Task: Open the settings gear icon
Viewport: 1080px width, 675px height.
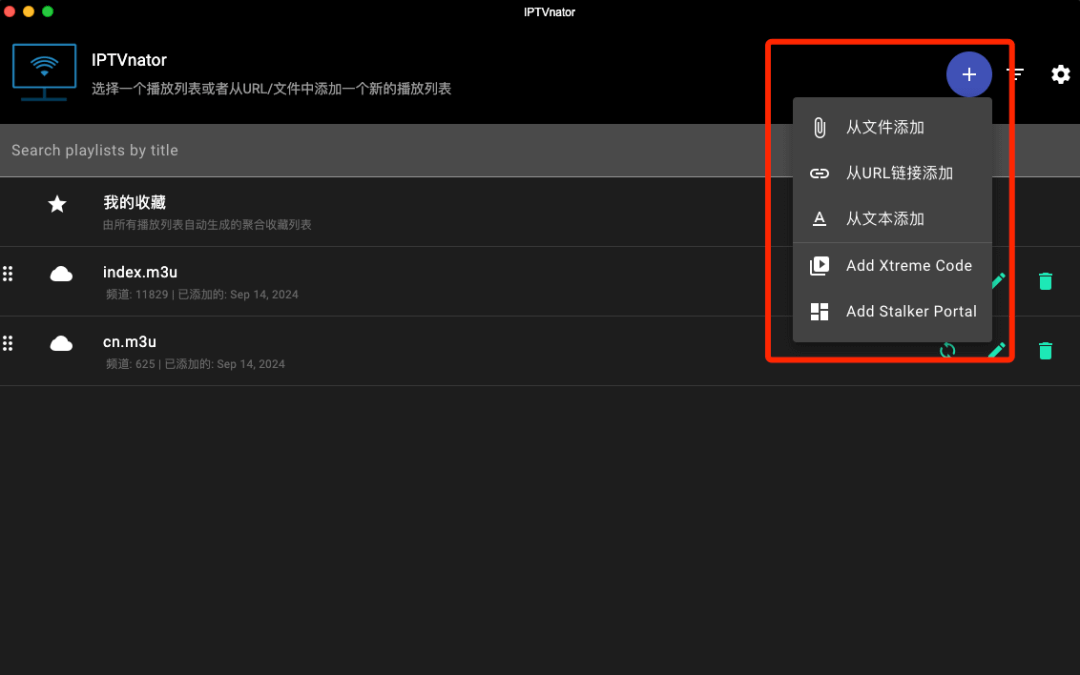Action: pos(1060,75)
